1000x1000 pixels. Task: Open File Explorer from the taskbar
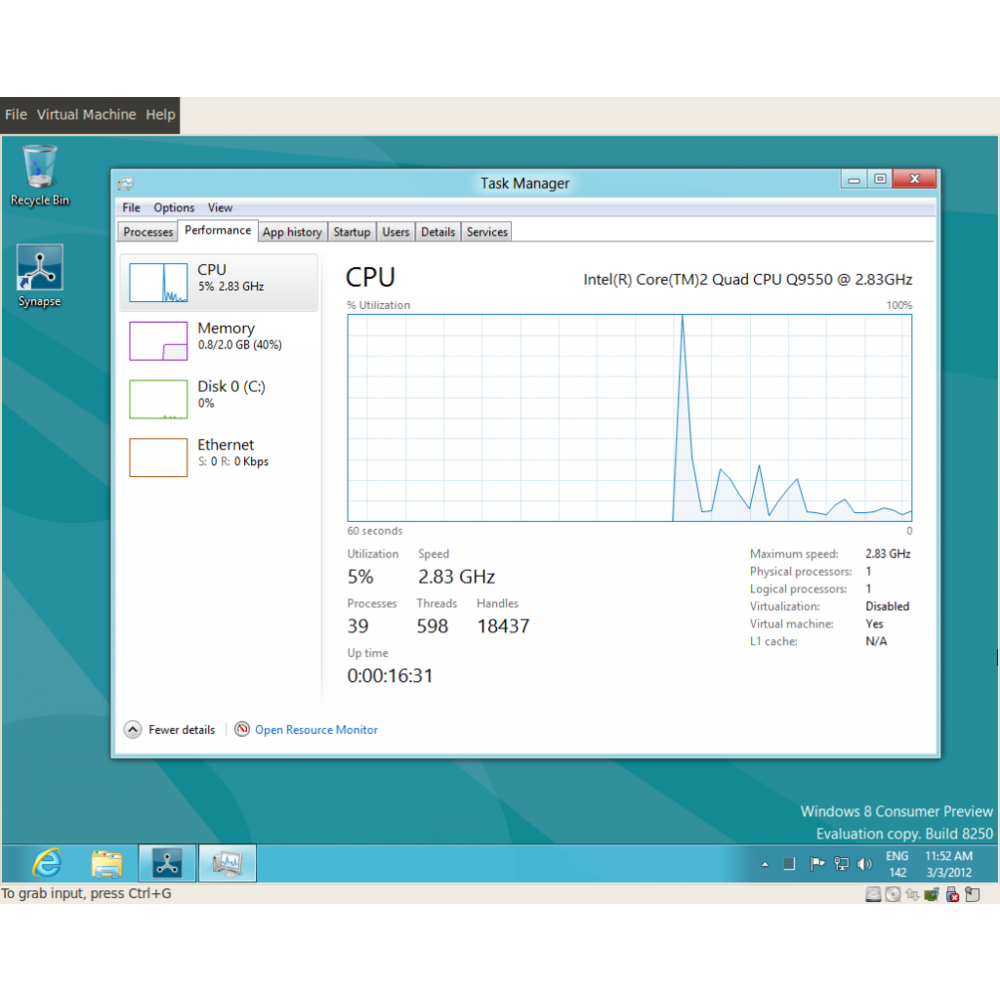click(107, 863)
